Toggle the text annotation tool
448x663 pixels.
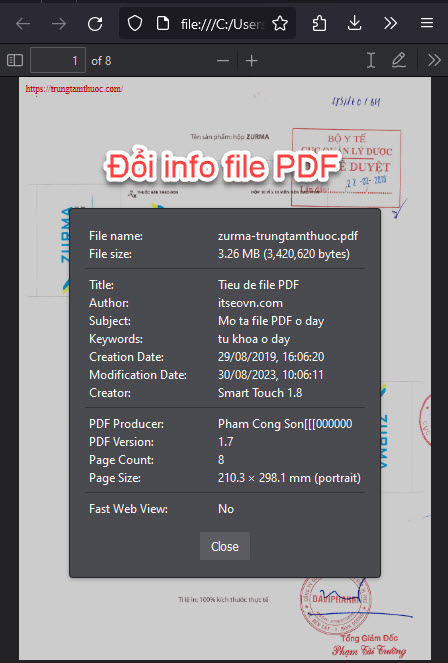pyautogui.click(x=371, y=60)
